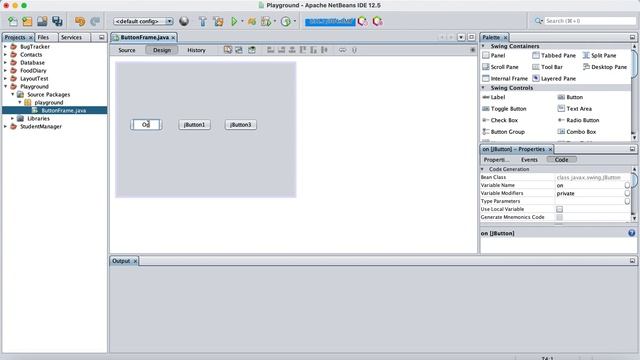Click the Redo arrow icon
Screen dimensions: 640x360
[x=95, y=21]
